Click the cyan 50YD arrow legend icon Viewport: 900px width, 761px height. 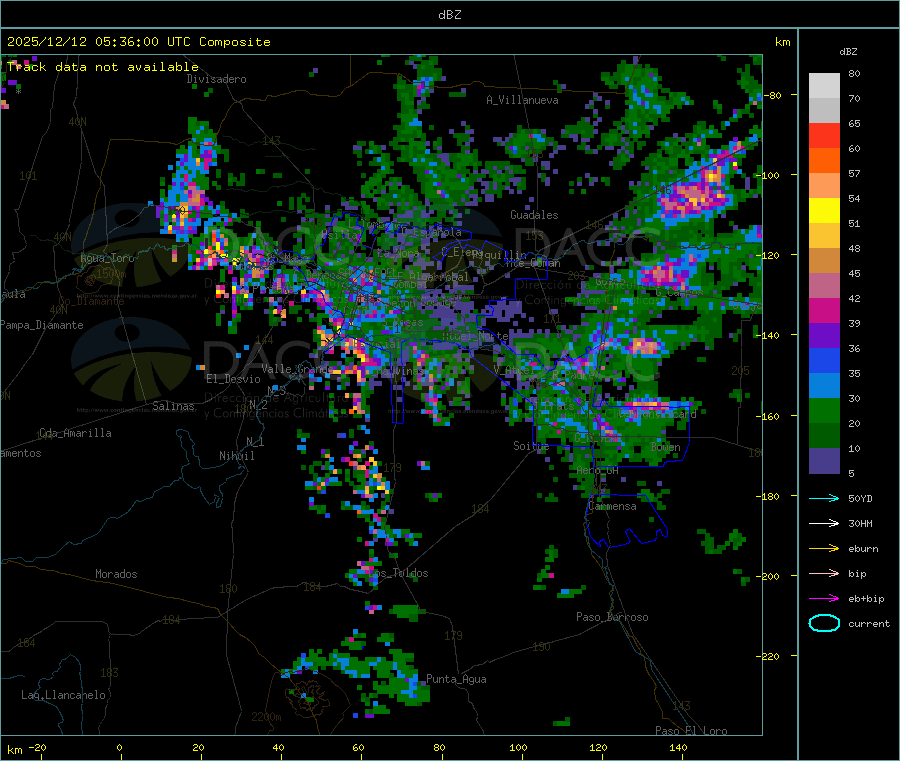click(824, 498)
